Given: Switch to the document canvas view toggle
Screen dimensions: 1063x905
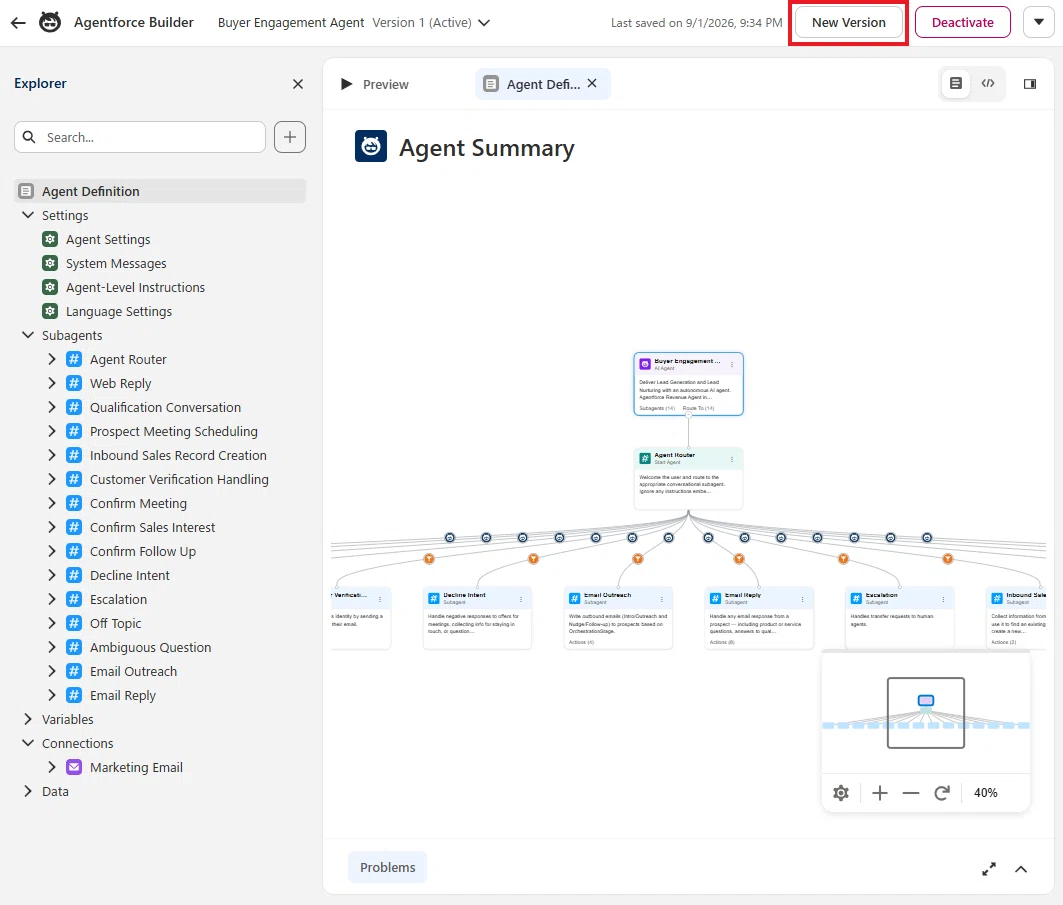Looking at the screenshot, I should [x=955, y=83].
